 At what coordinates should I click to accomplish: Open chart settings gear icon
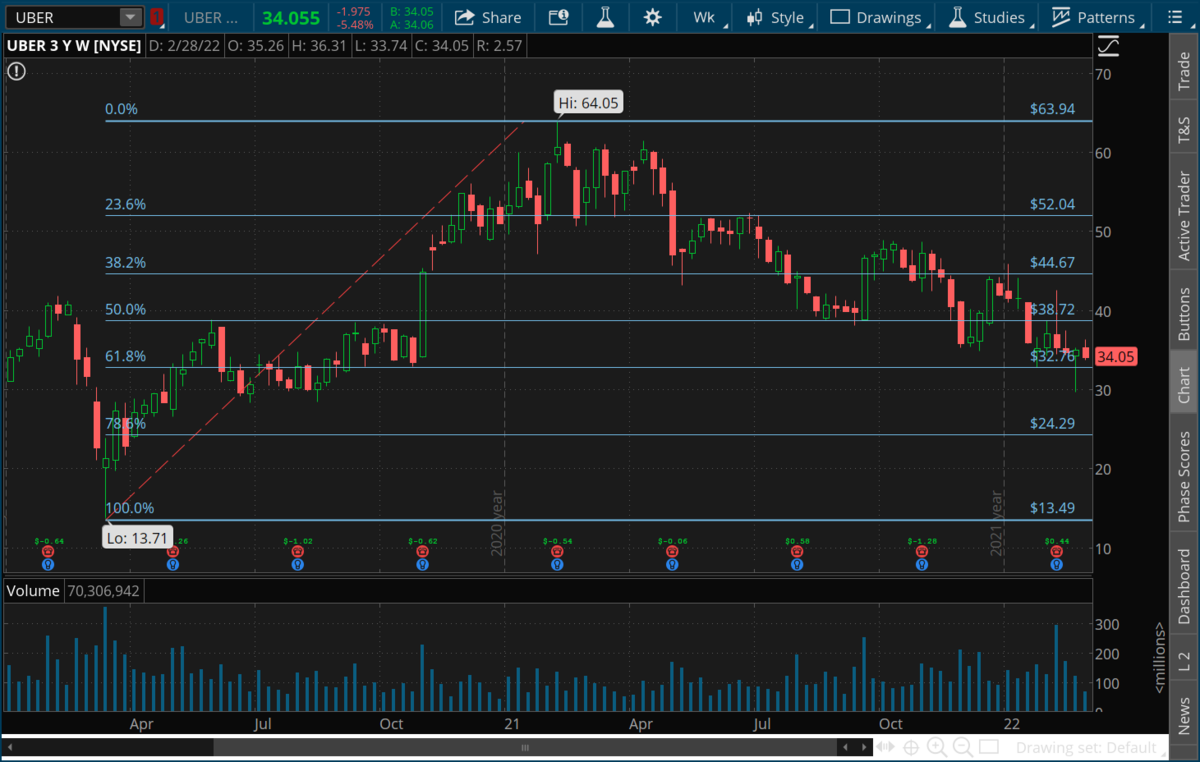(653, 17)
